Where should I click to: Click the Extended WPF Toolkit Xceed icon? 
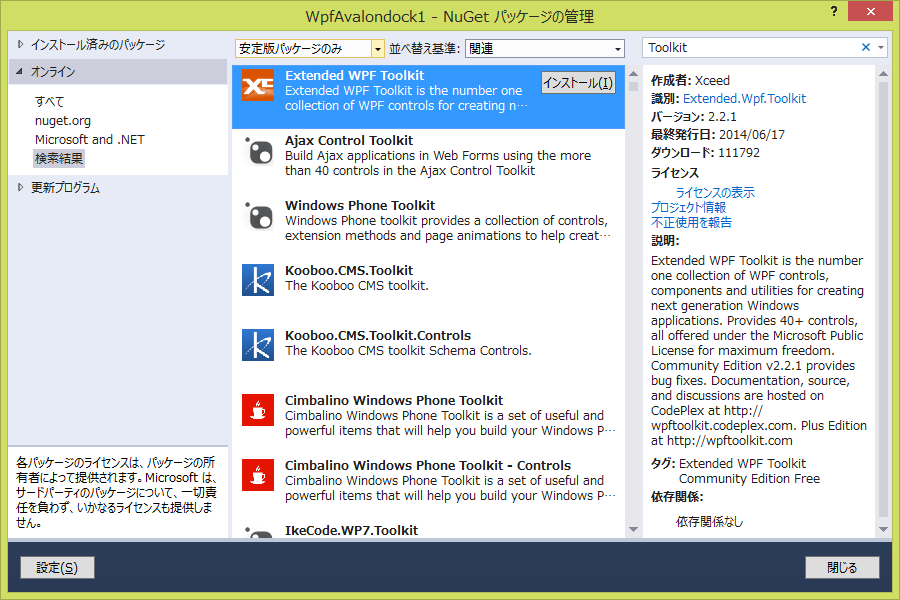[x=258, y=85]
